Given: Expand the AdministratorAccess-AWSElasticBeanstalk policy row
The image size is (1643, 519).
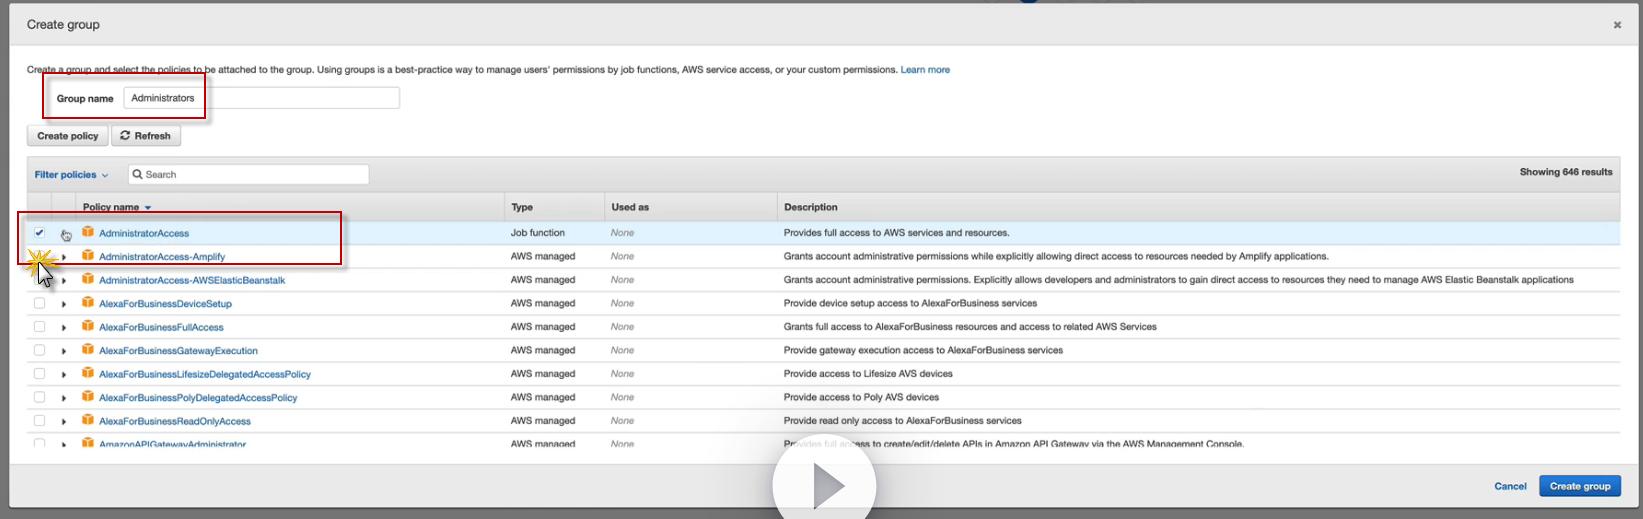Looking at the screenshot, I should (64, 281).
